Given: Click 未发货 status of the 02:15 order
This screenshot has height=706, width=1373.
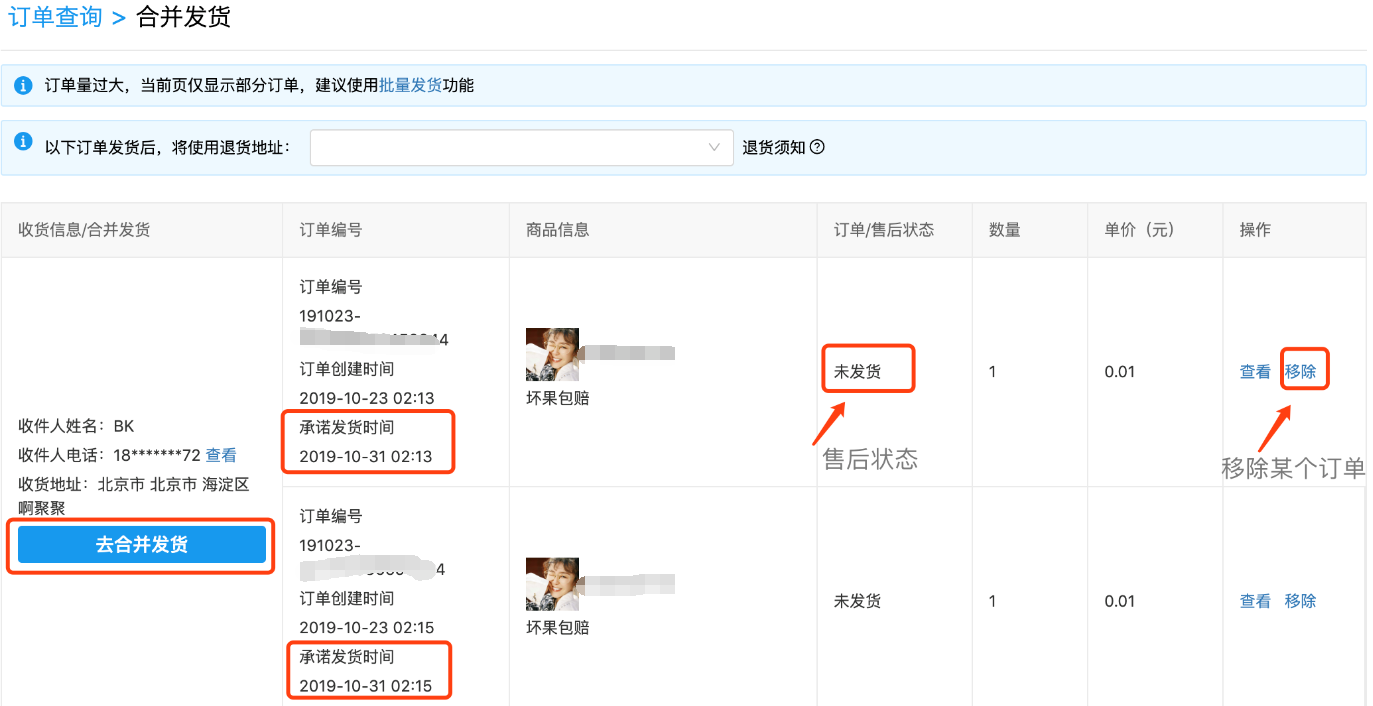Looking at the screenshot, I should (x=858, y=601).
